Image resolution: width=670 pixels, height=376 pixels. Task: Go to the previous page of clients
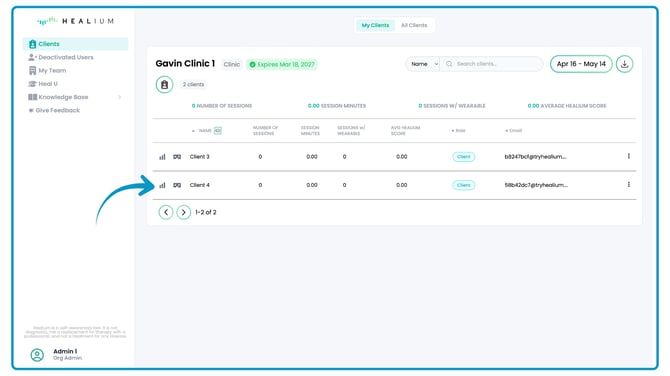click(x=166, y=212)
